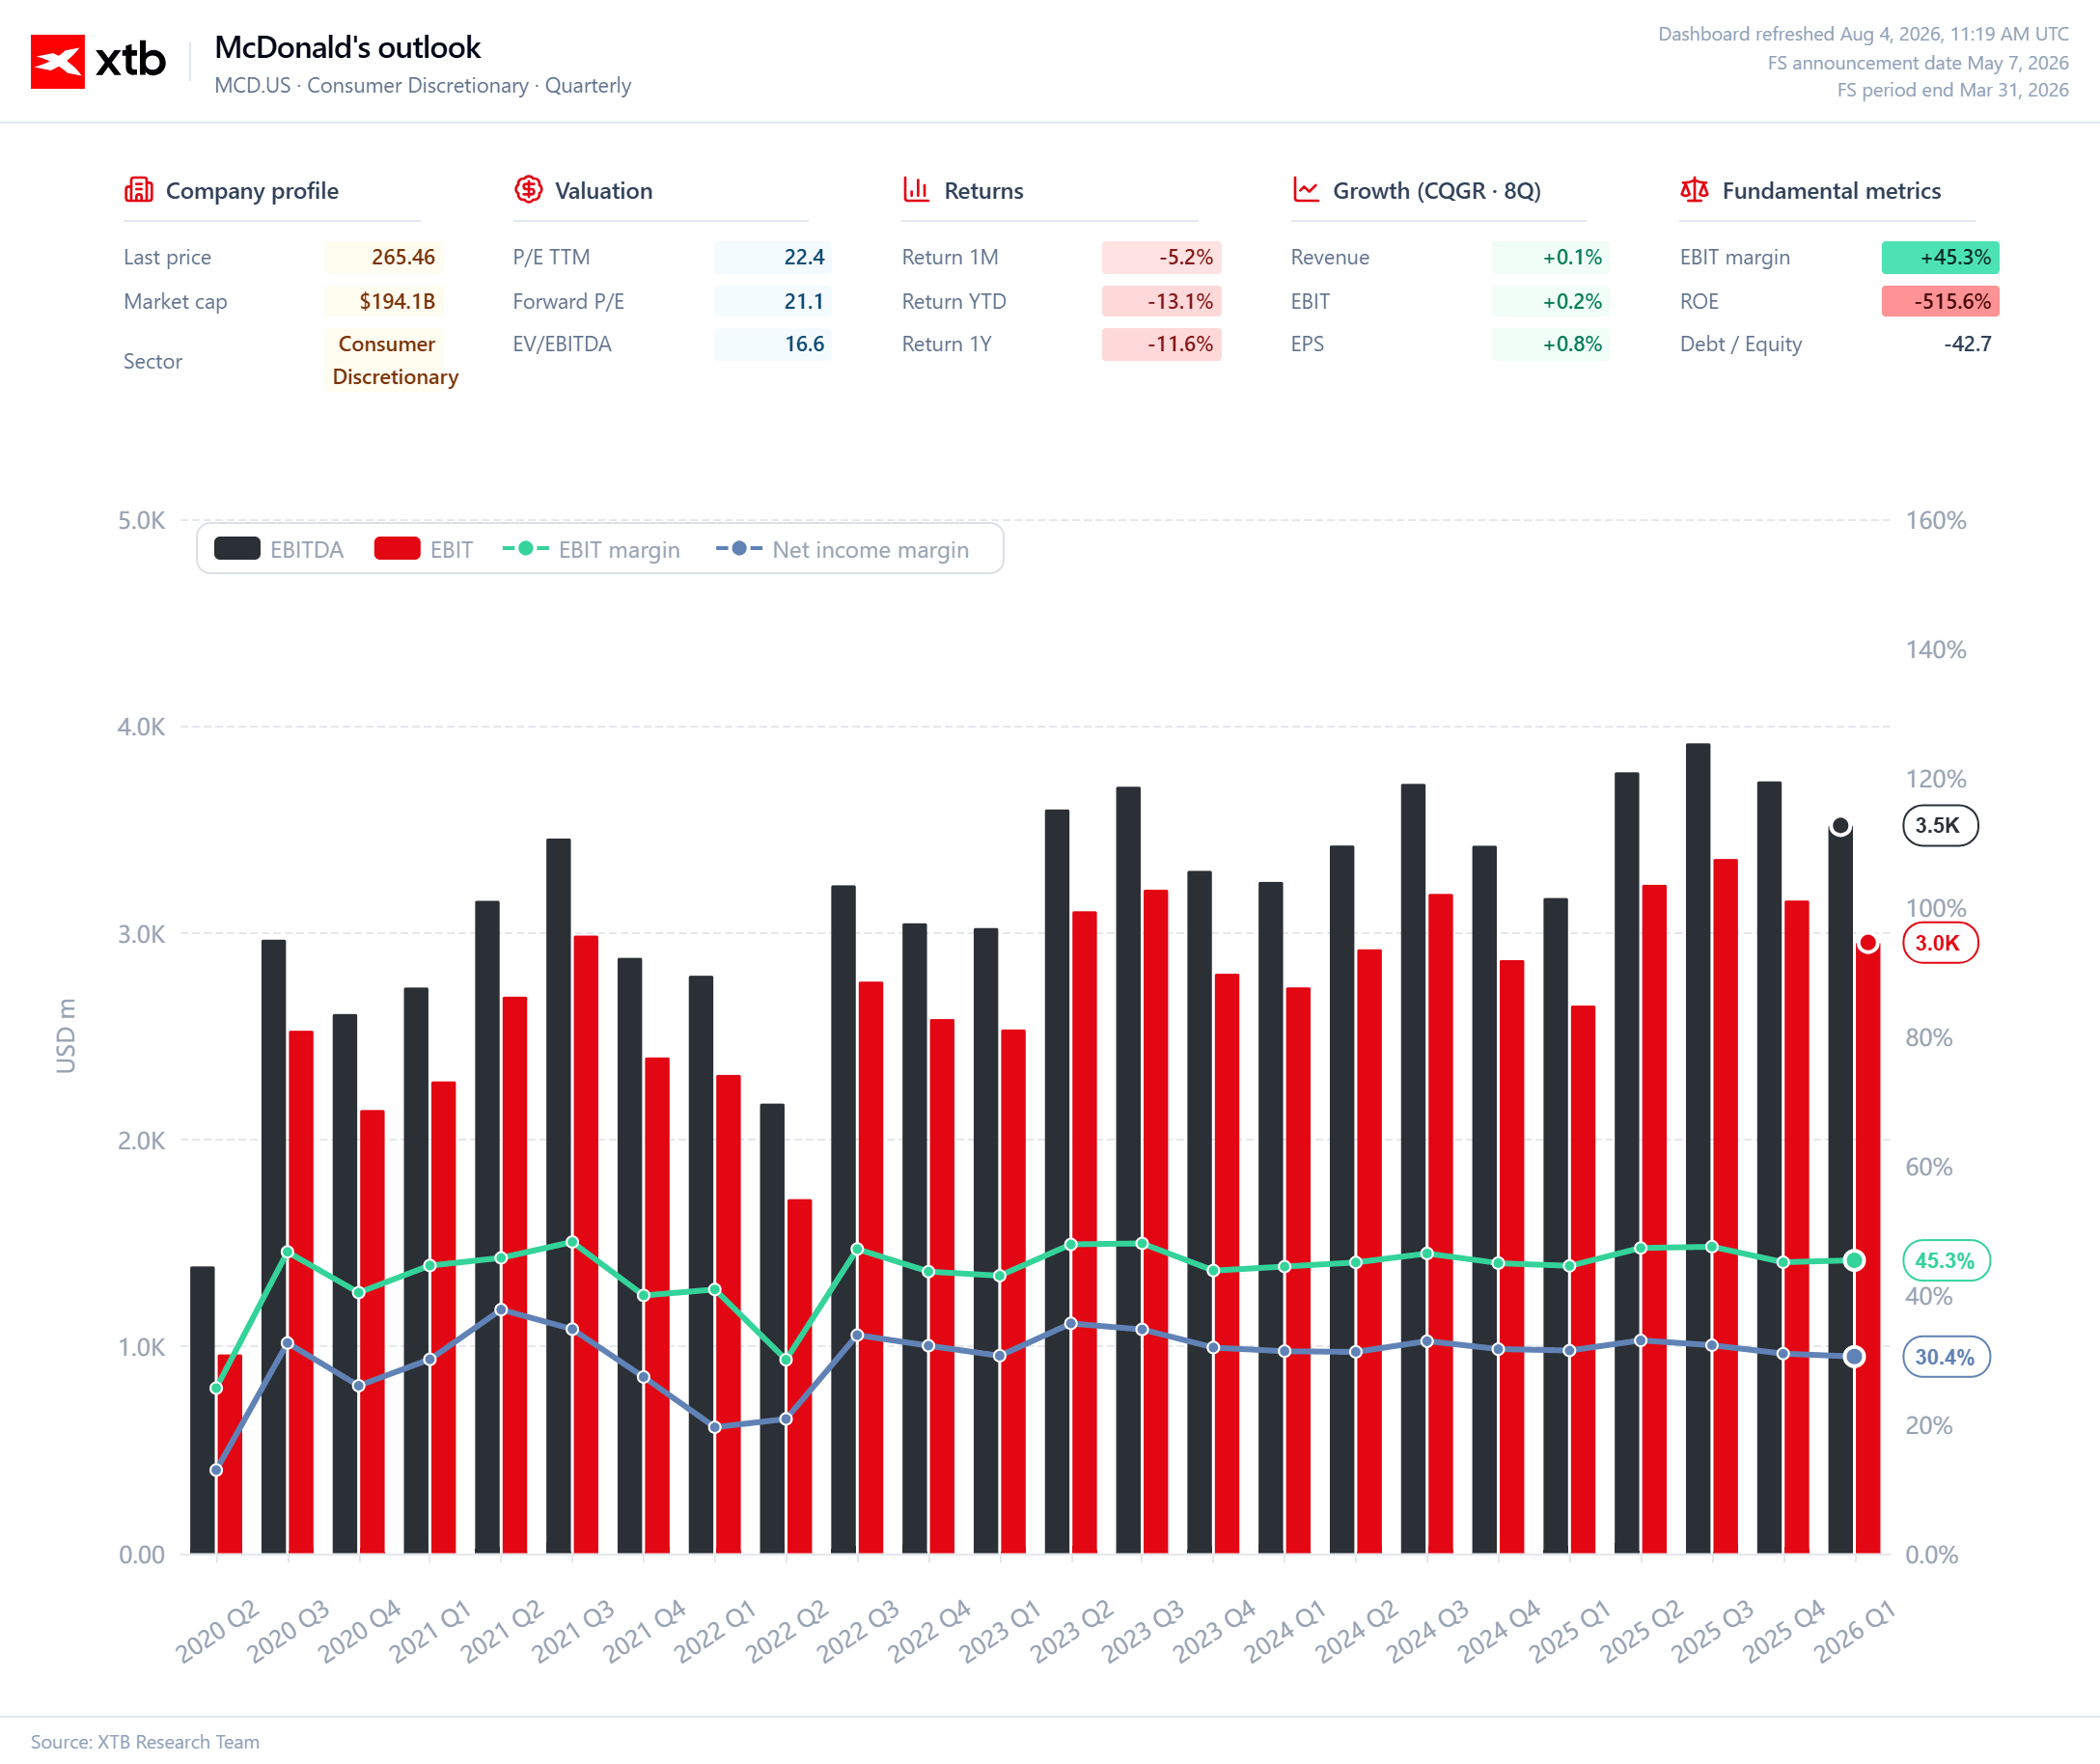This screenshot has height=1764, width=2100.
Task: Click the EBIT growth value +0.2%
Action: coord(1550,301)
